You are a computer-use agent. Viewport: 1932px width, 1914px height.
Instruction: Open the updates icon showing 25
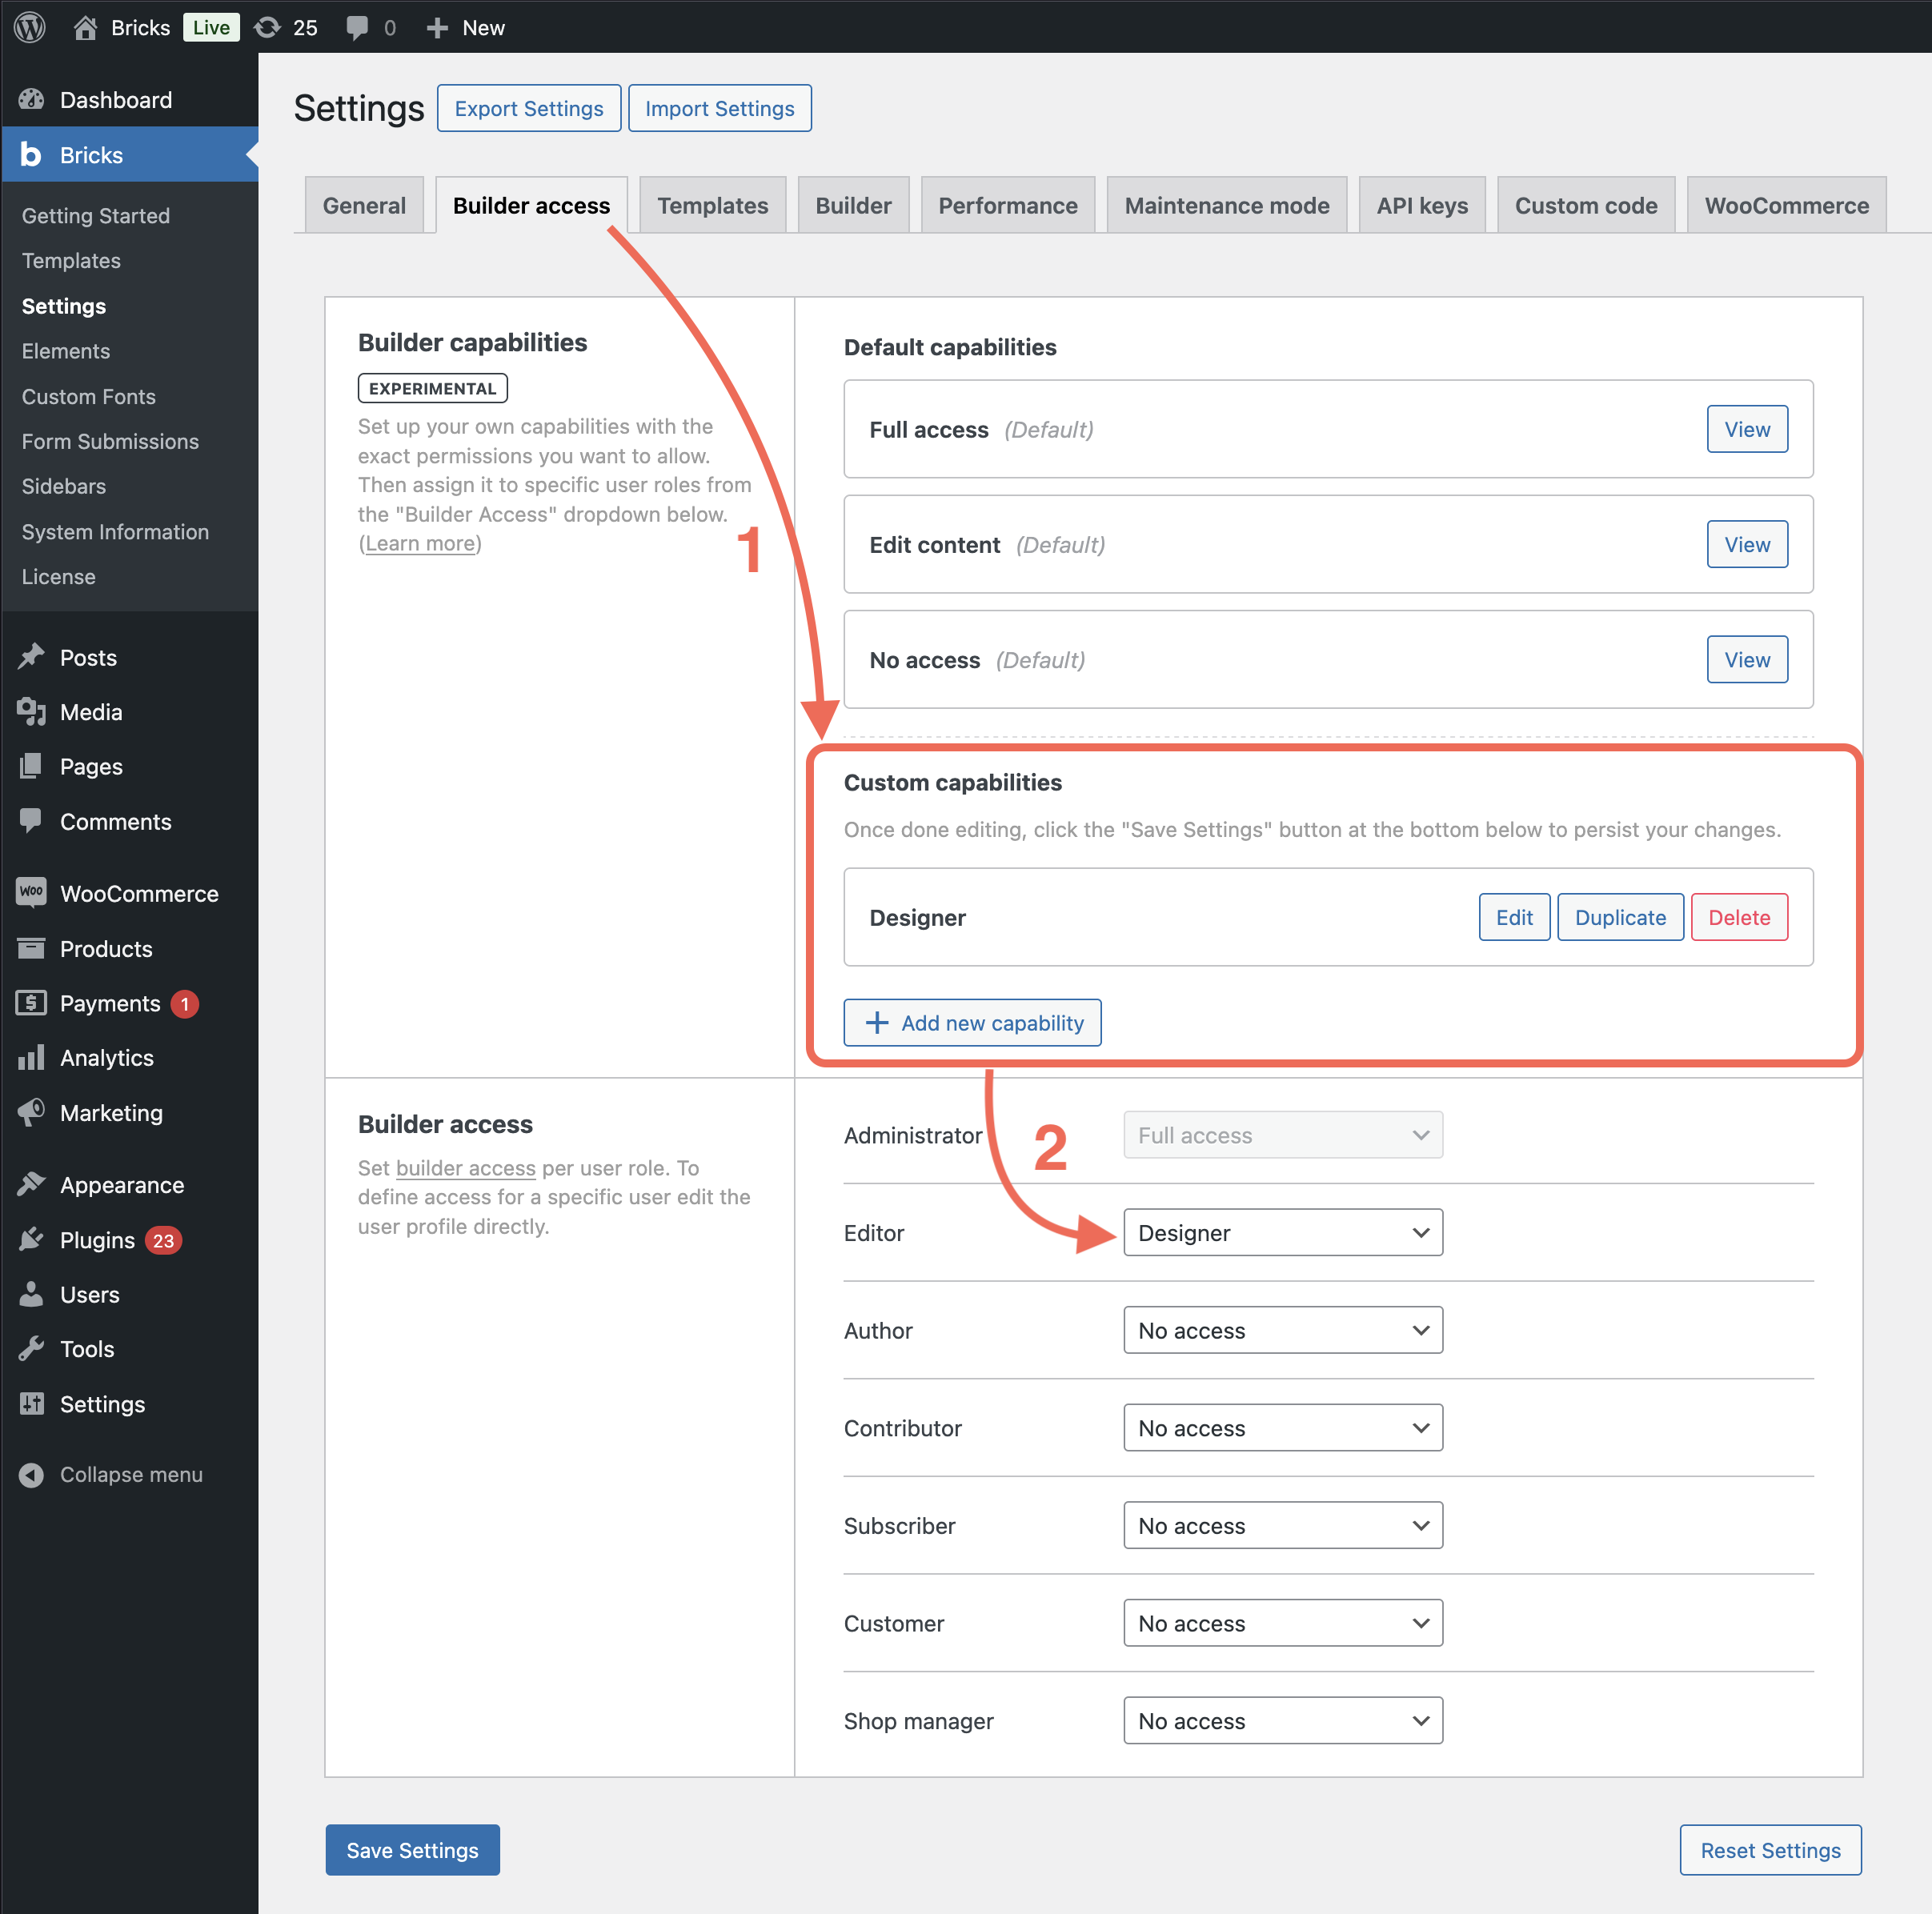[267, 27]
